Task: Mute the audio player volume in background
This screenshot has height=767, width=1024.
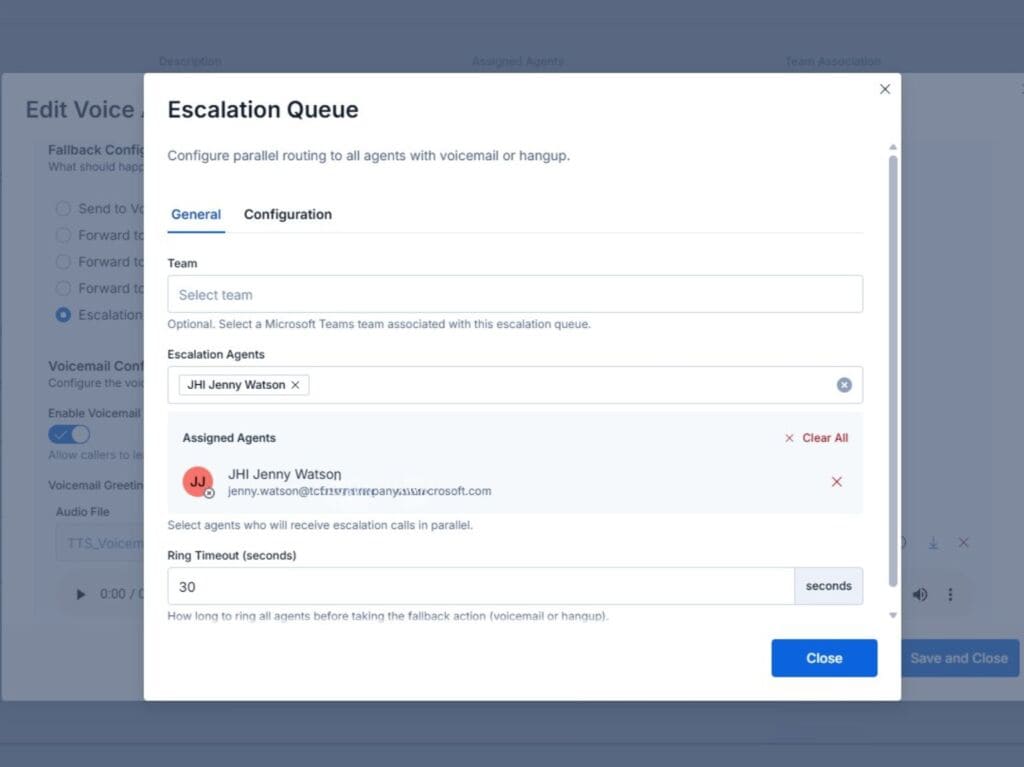Action: pos(920,595)
